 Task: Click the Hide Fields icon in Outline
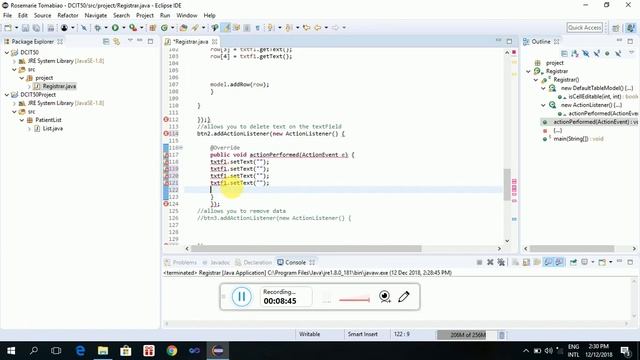586,53
